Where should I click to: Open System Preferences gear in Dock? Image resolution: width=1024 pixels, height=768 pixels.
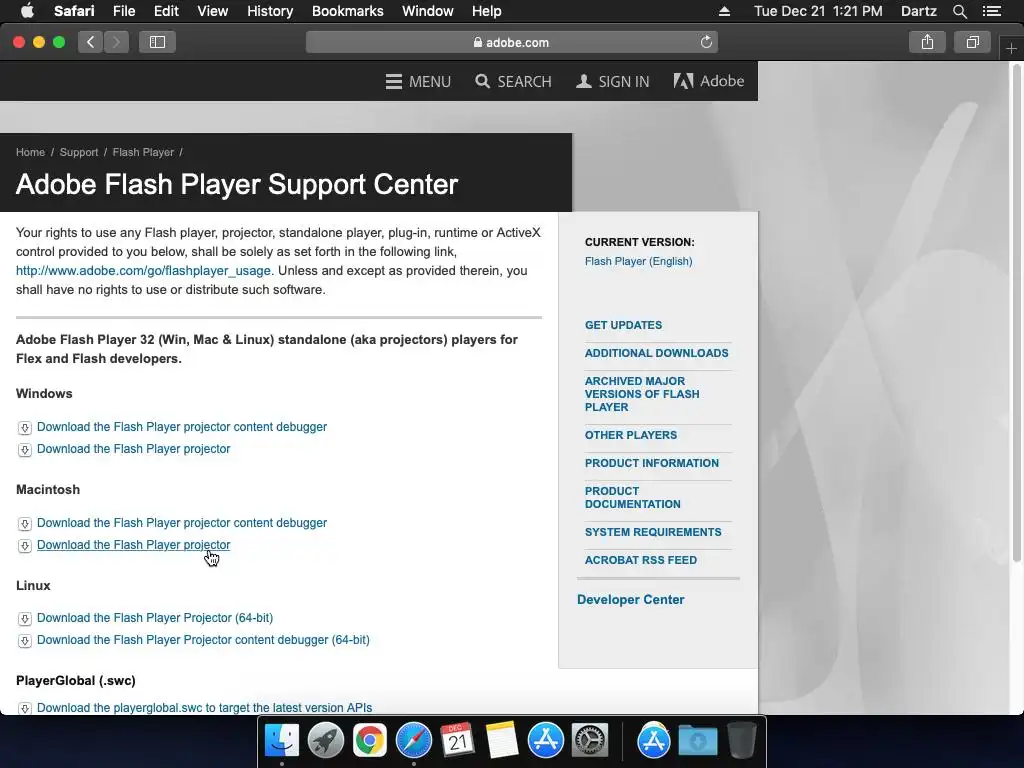(590, 741)
